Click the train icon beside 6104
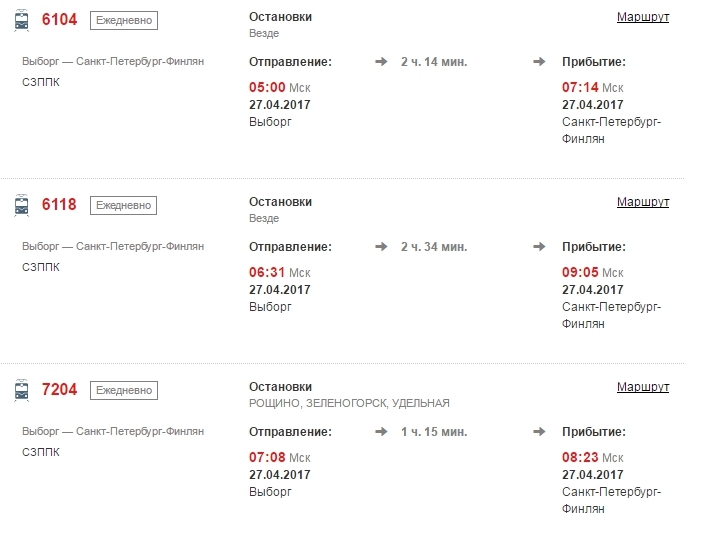 (x=22, y=20)
